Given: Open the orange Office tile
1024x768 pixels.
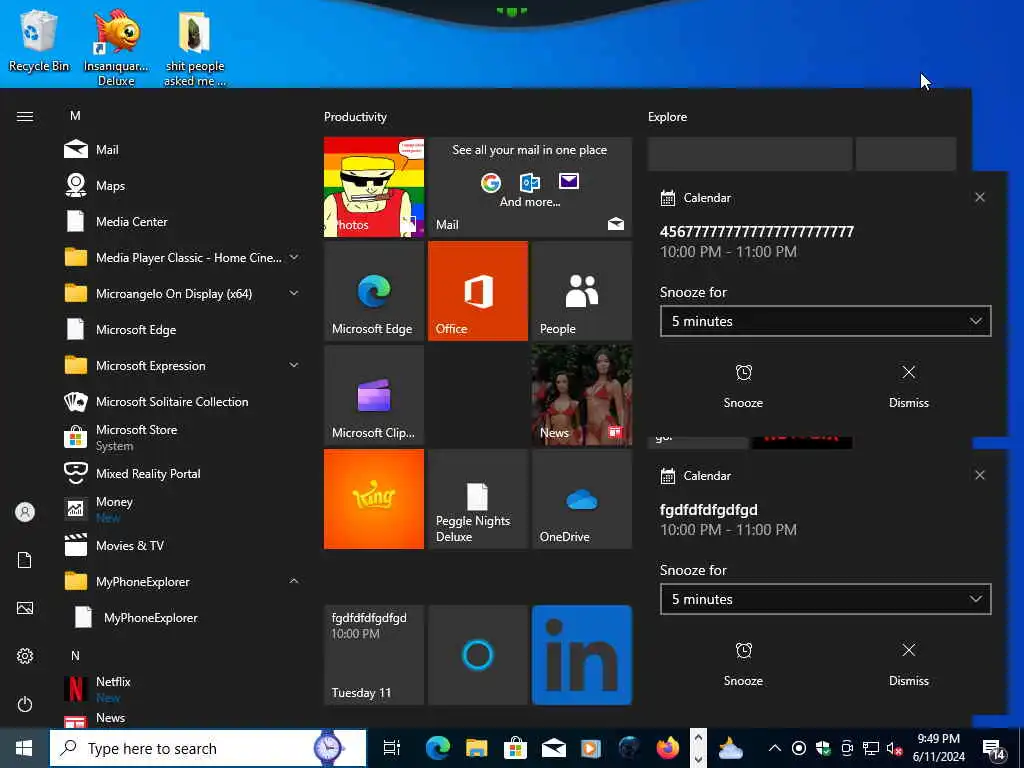Looking at the screenshot, I should pyautogui.click(x=477, y=291).
